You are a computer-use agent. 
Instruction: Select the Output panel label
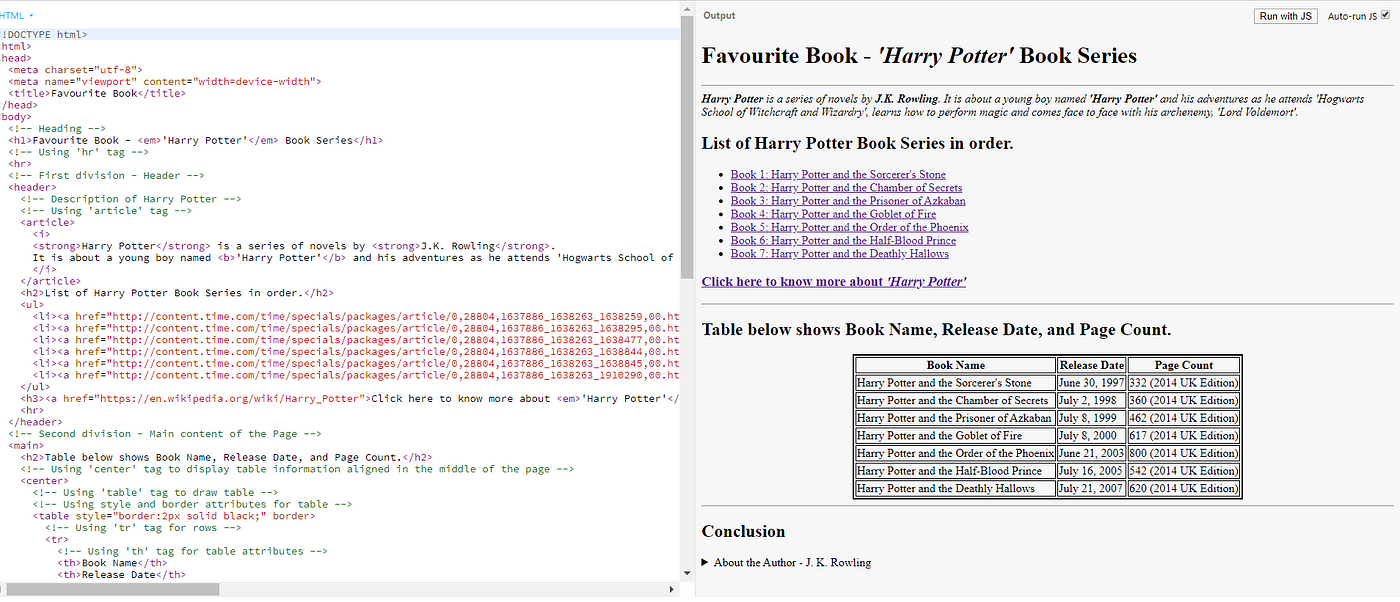coord(719,16)
